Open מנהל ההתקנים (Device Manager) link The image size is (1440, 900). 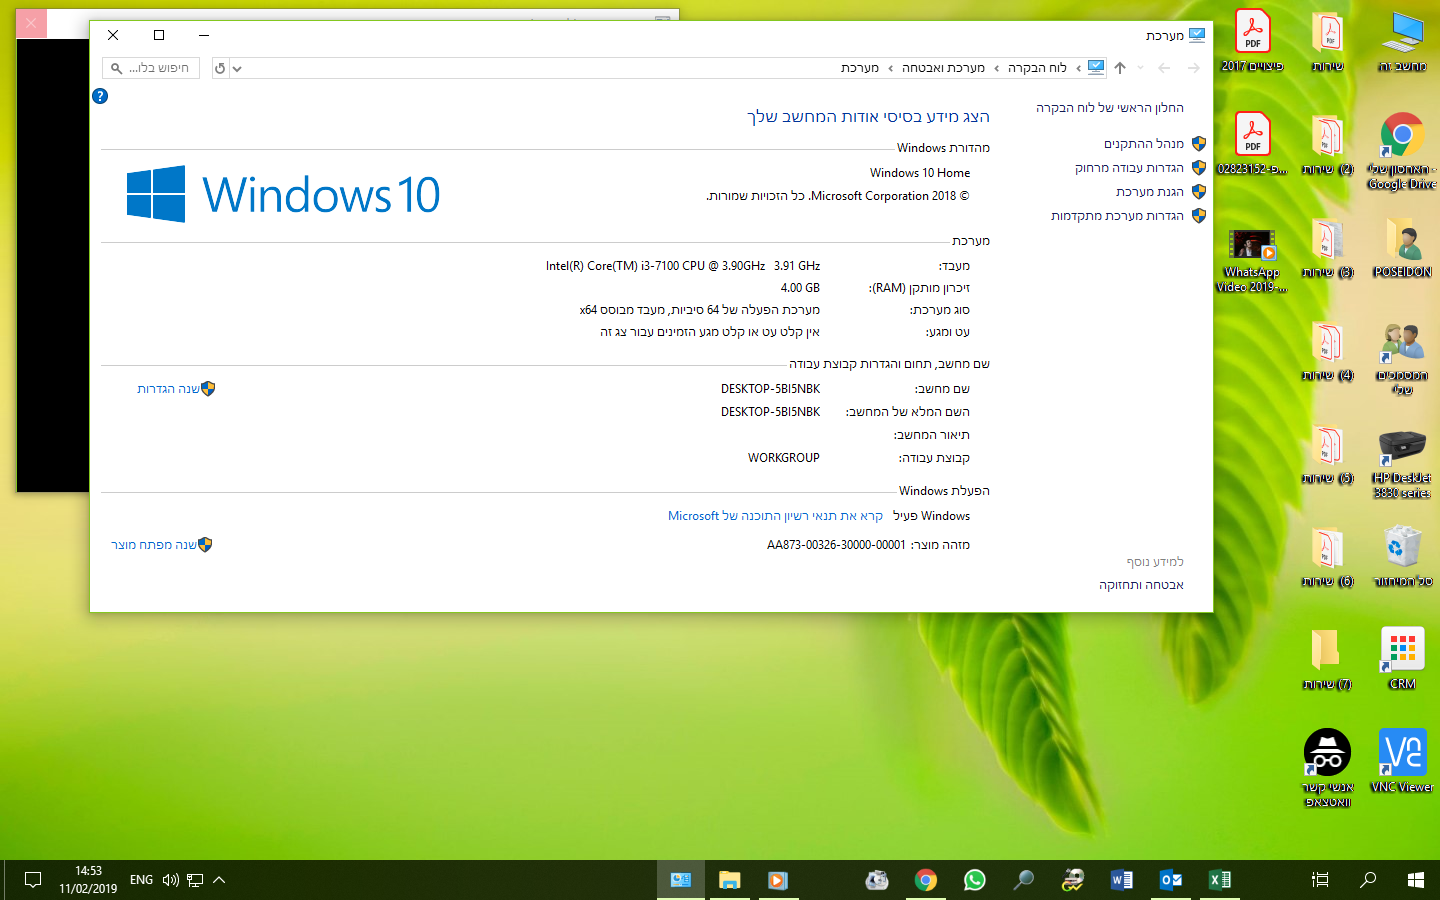click(x=1144, y=144)
